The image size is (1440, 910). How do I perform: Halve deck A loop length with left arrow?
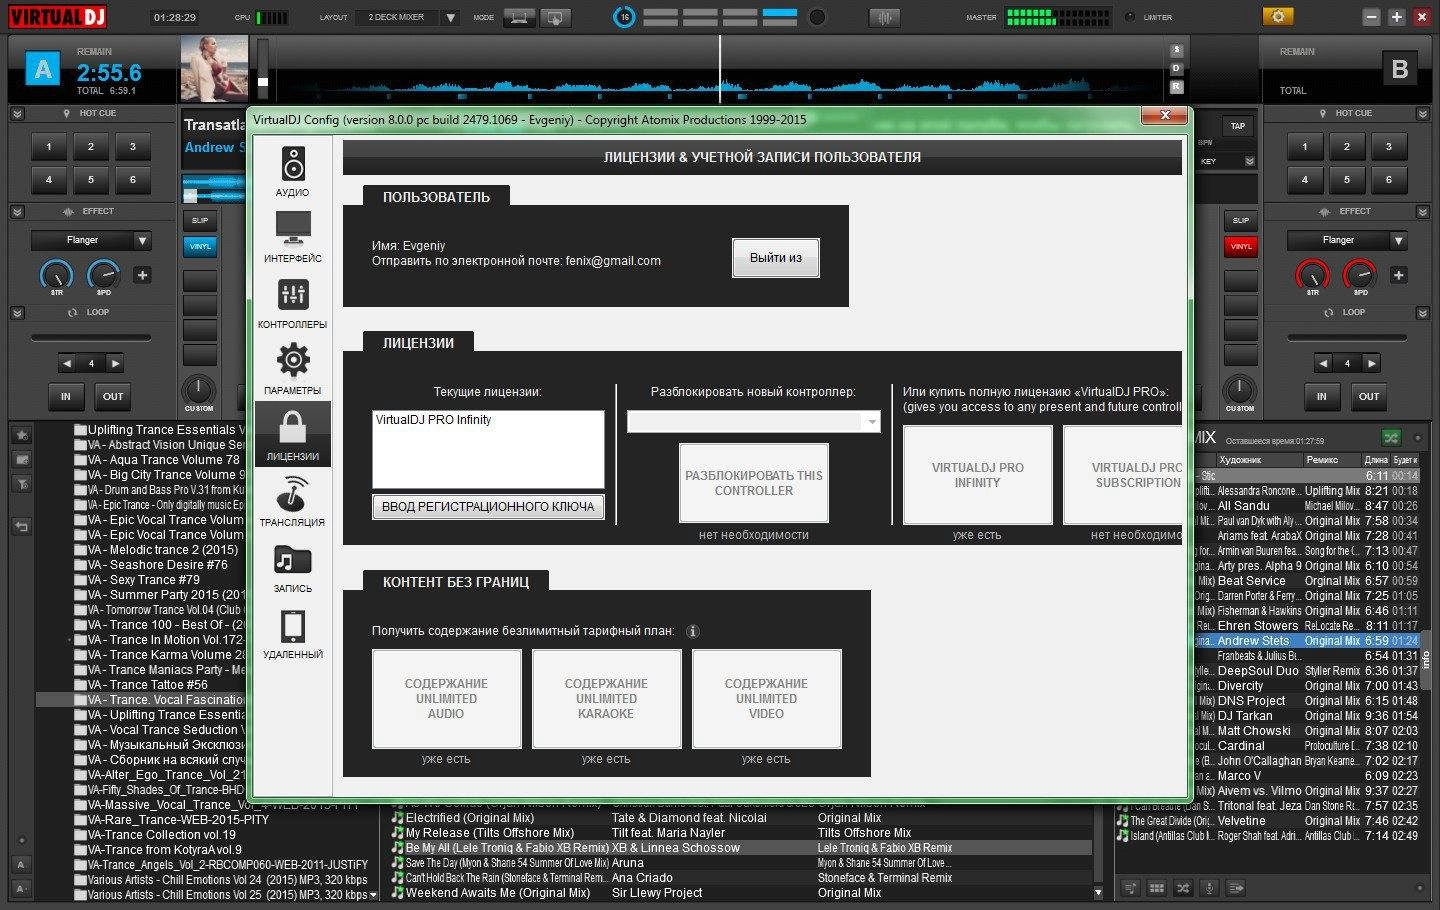tap(67, 364)
